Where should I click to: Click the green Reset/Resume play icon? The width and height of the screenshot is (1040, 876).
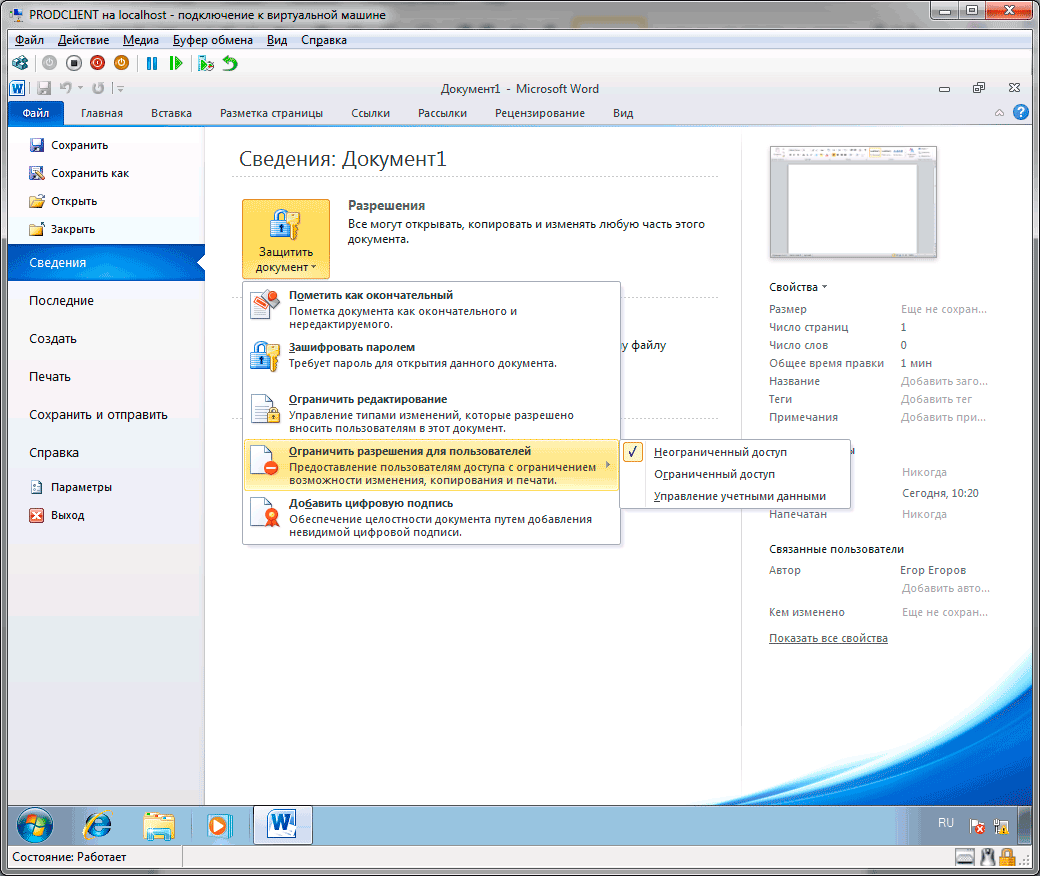176,63
